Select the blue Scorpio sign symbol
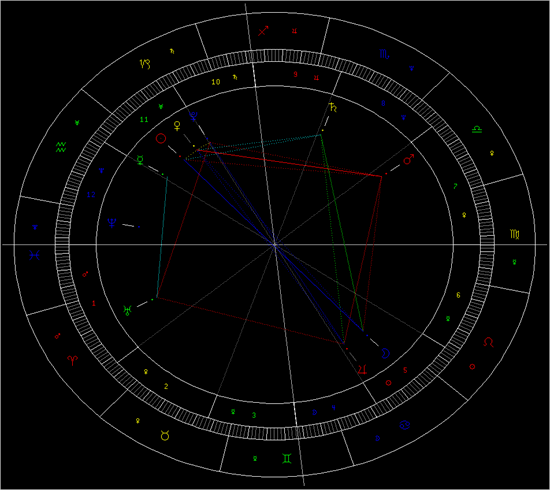550x490 pixels. coord(384,54)
